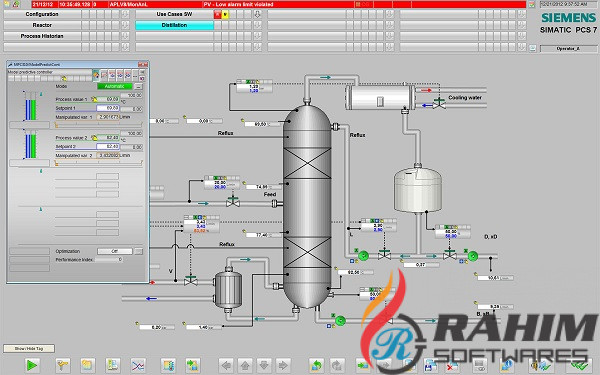
Task: Click the red alarm indicator beside Use Cases SW
Action: 218,14
